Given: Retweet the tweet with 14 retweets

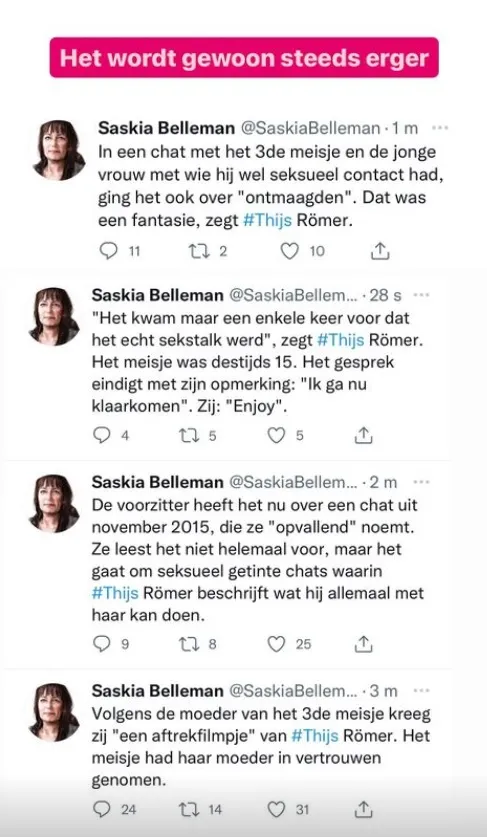Looking at the screenshot, I should pyautogui.click(x=188, y=810).
